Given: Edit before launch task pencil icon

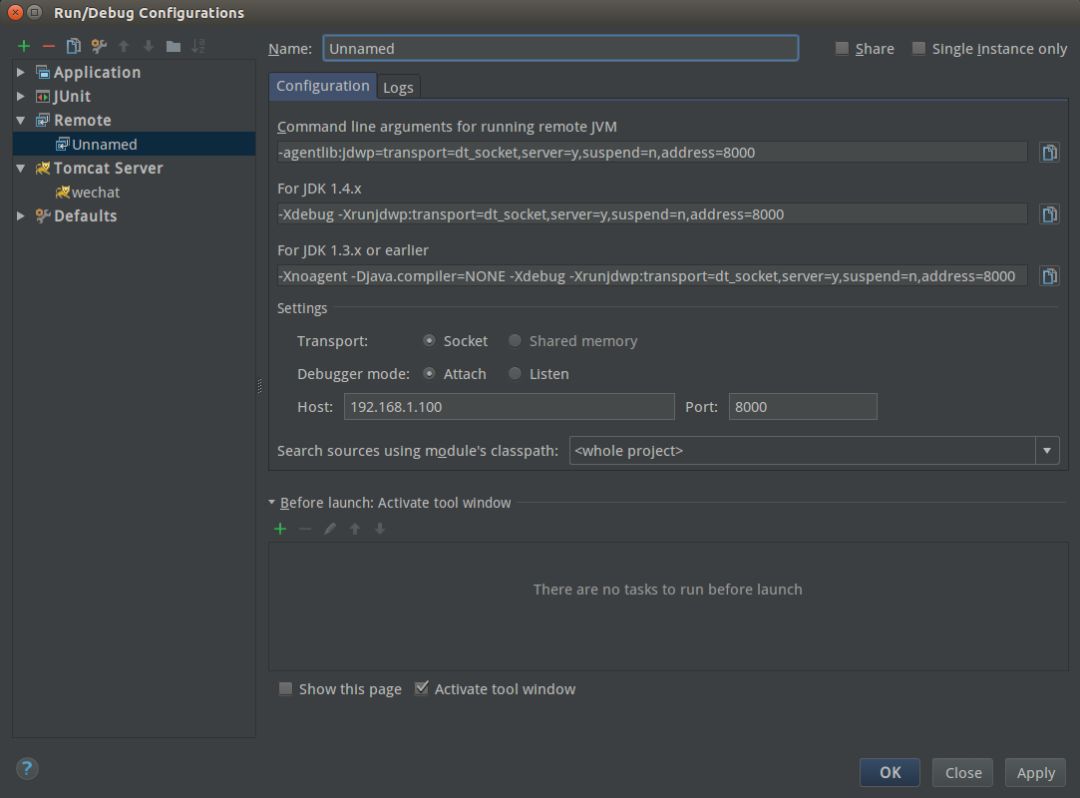Looking at the screenshot, I should pyautogui.click(x=330, y=529).
